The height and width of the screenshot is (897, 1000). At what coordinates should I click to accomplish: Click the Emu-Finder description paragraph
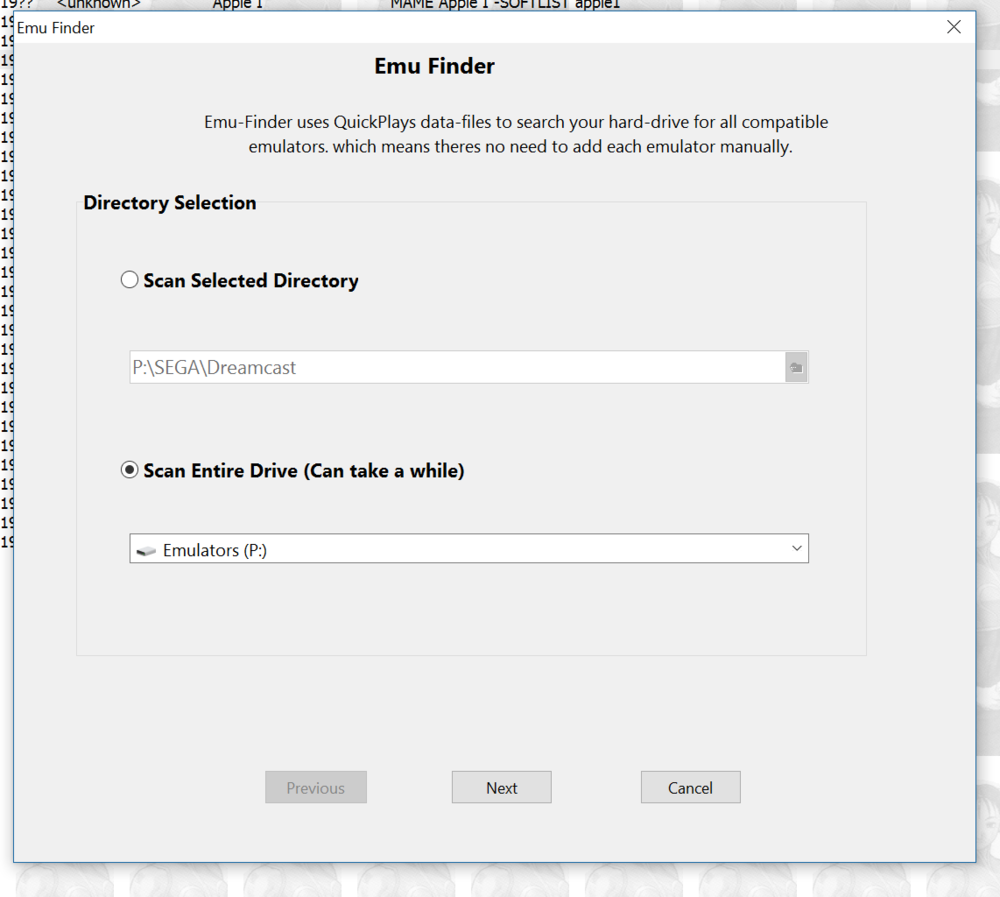tap(516, 135)
